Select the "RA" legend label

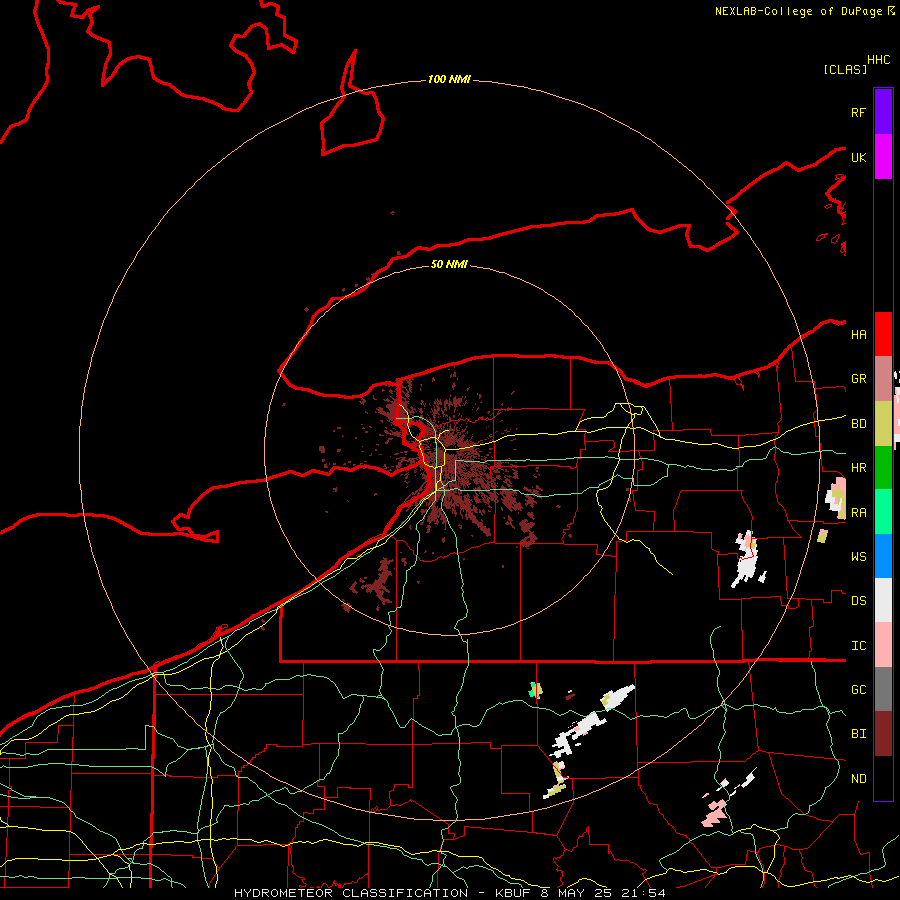point(858,513)
